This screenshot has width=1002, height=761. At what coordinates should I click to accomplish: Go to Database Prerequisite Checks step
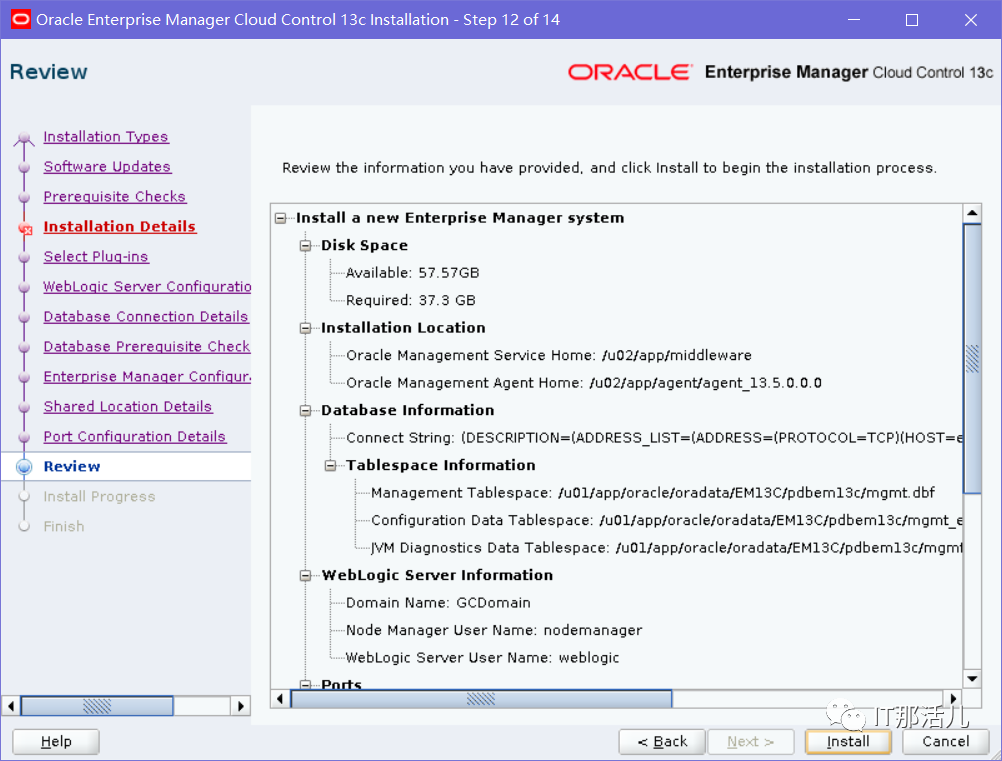coord(147,347)
